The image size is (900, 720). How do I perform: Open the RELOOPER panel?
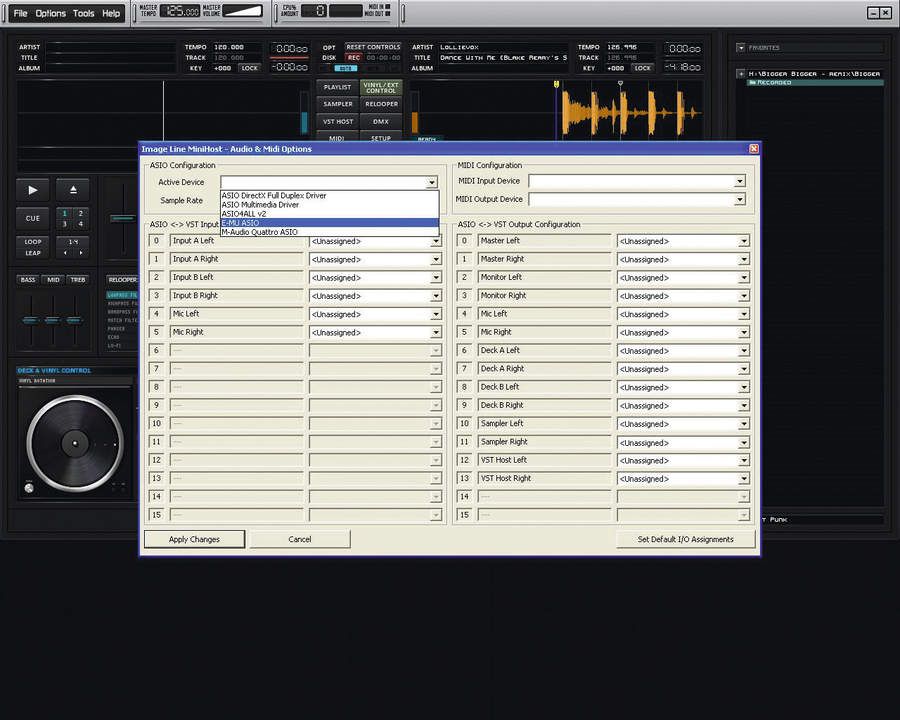[381, 104]
